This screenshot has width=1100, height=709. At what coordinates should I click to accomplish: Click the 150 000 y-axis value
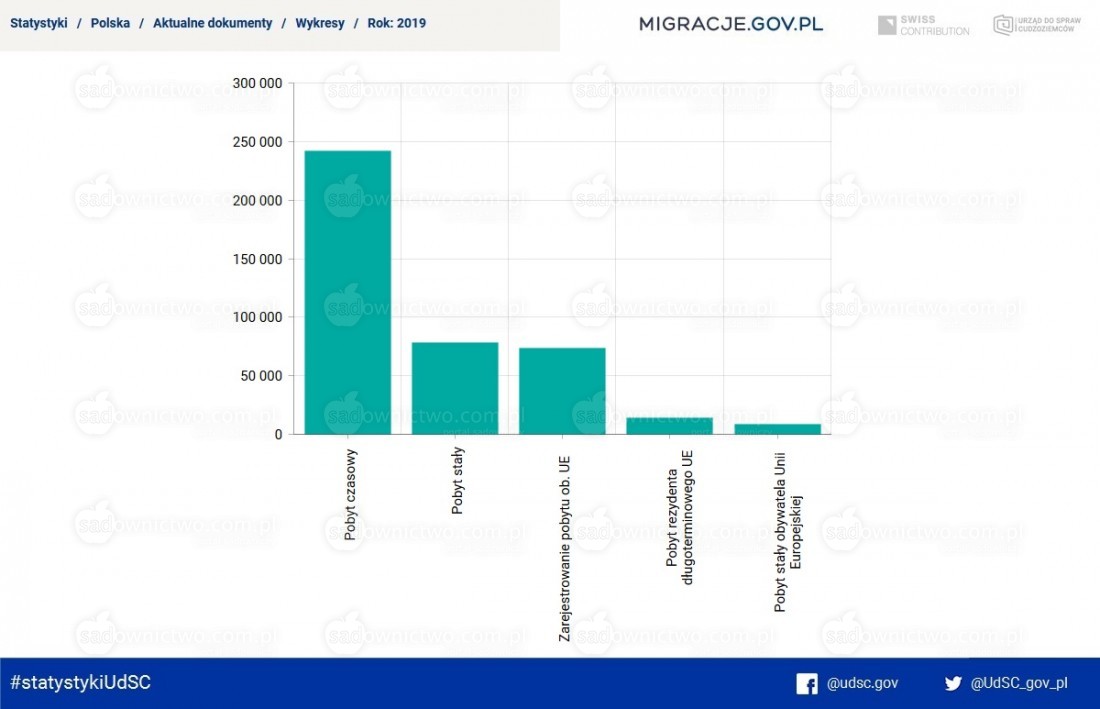pos(257,259)
